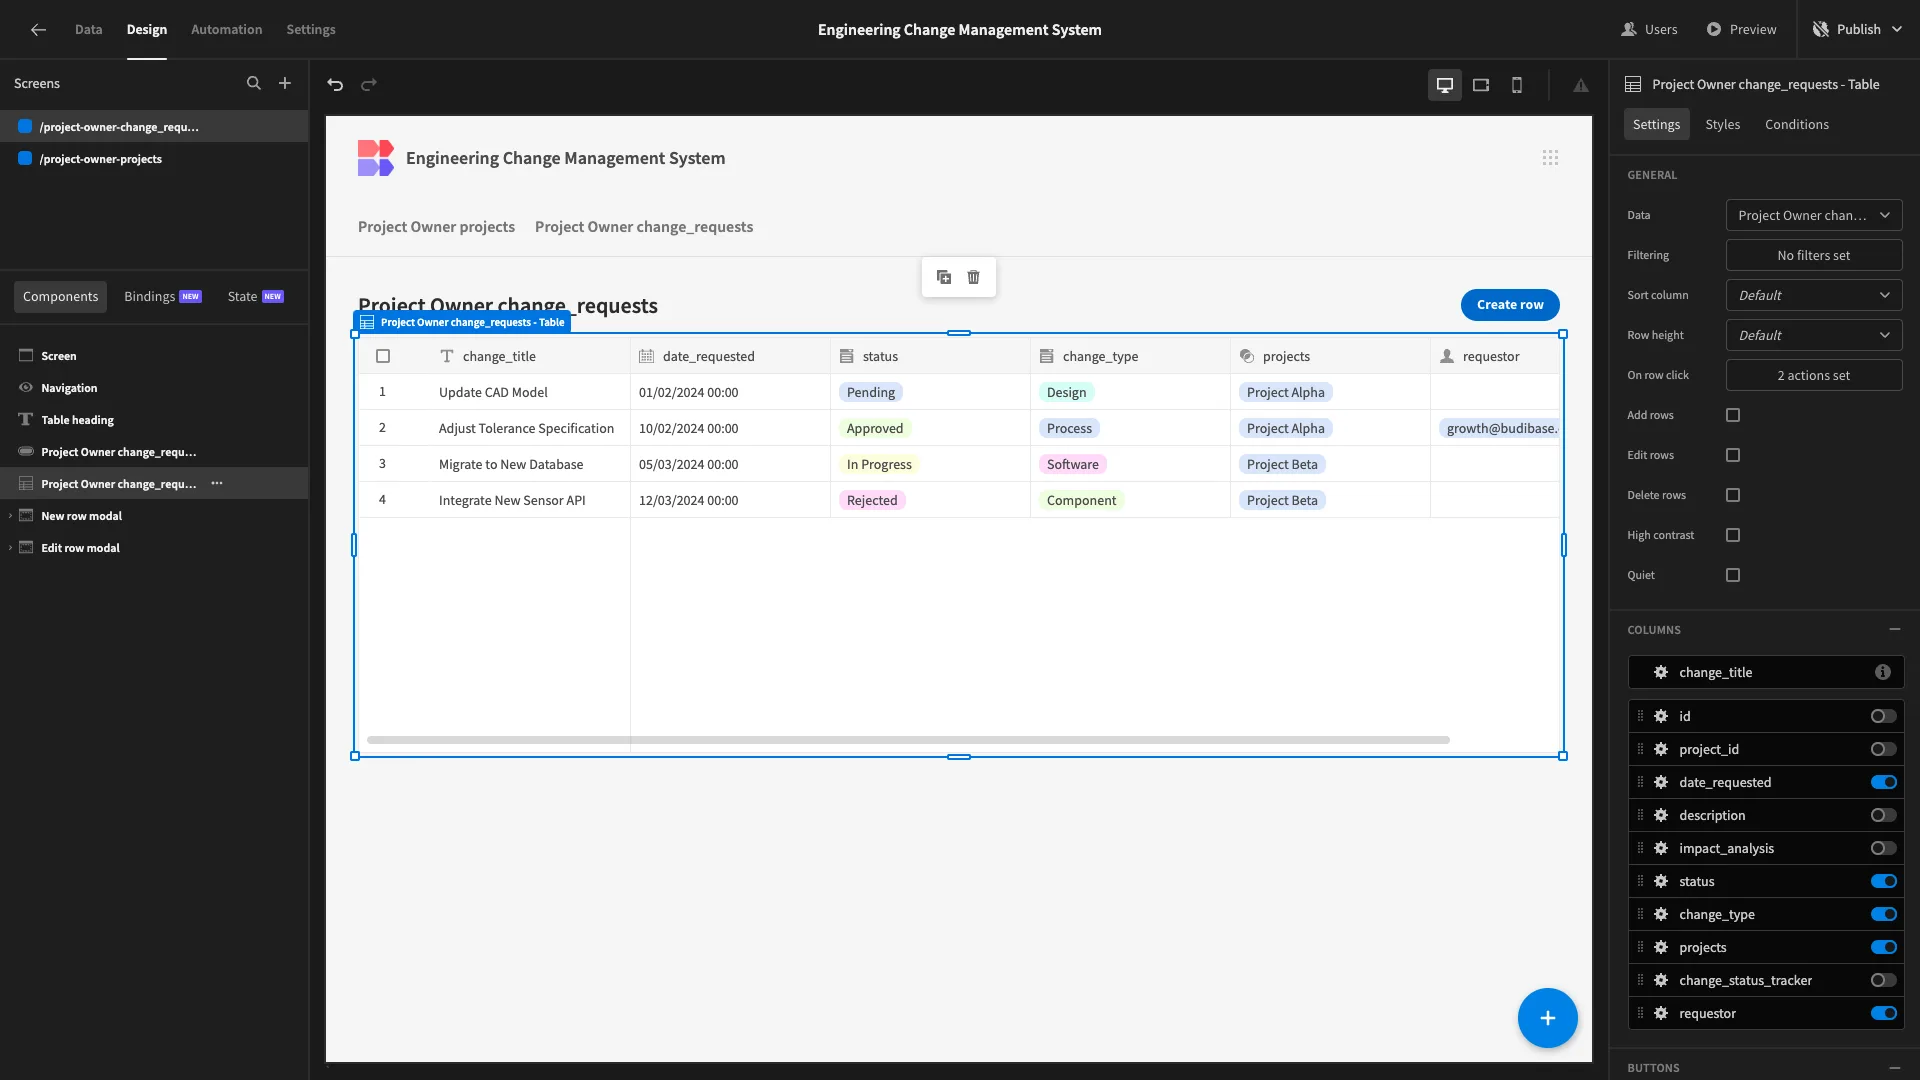This screenshot has height=1080, width=1920.
Task: Click the No filters set button
Action: [1814, 255]
